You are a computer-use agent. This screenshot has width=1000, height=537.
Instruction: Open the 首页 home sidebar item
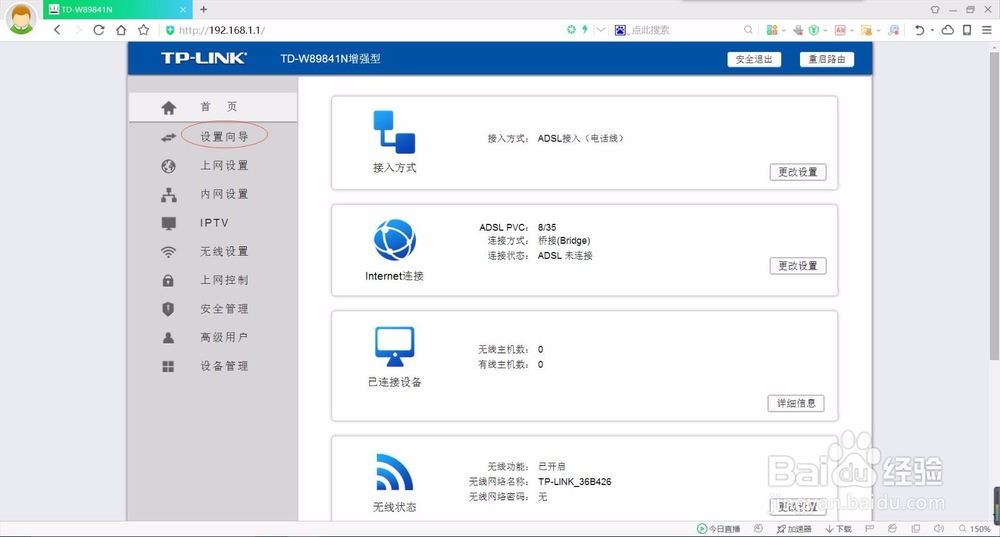pyautogui.click(x=213, y=107)
